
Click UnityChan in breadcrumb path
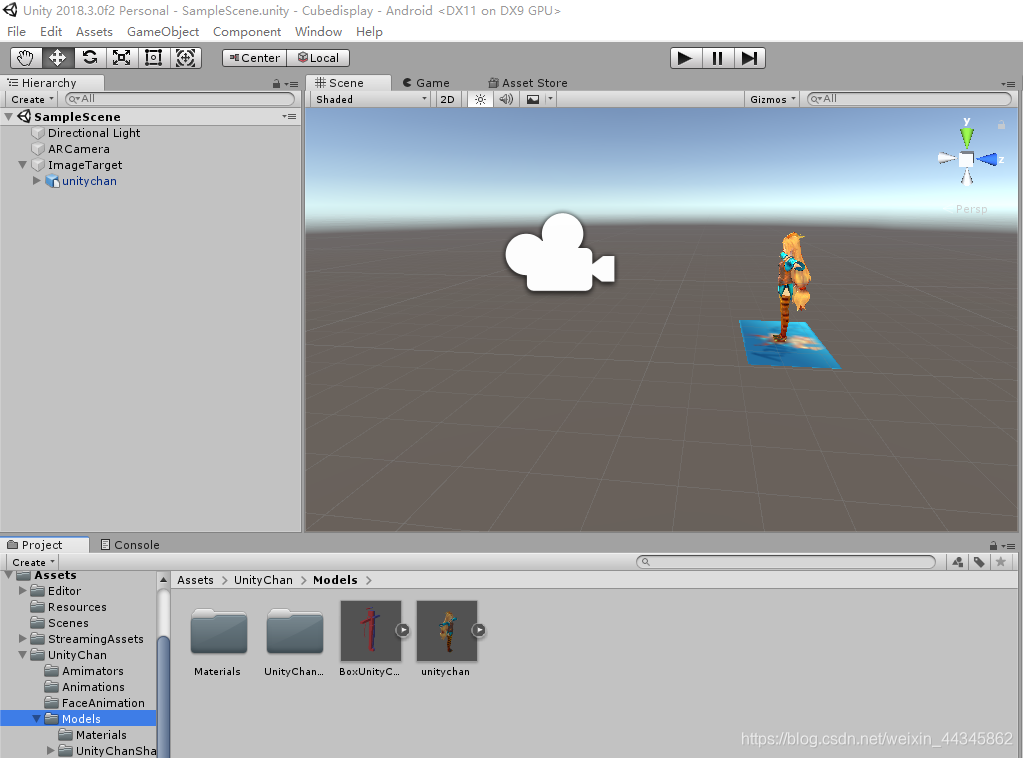(264, 580)
